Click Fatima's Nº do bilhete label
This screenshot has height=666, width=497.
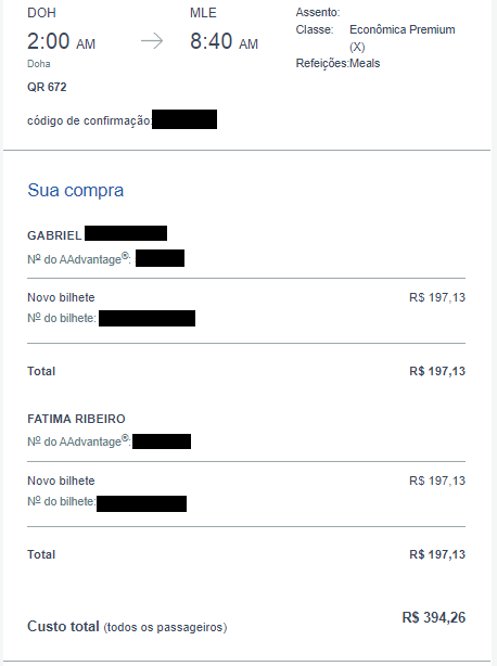(x=62, y=501)
